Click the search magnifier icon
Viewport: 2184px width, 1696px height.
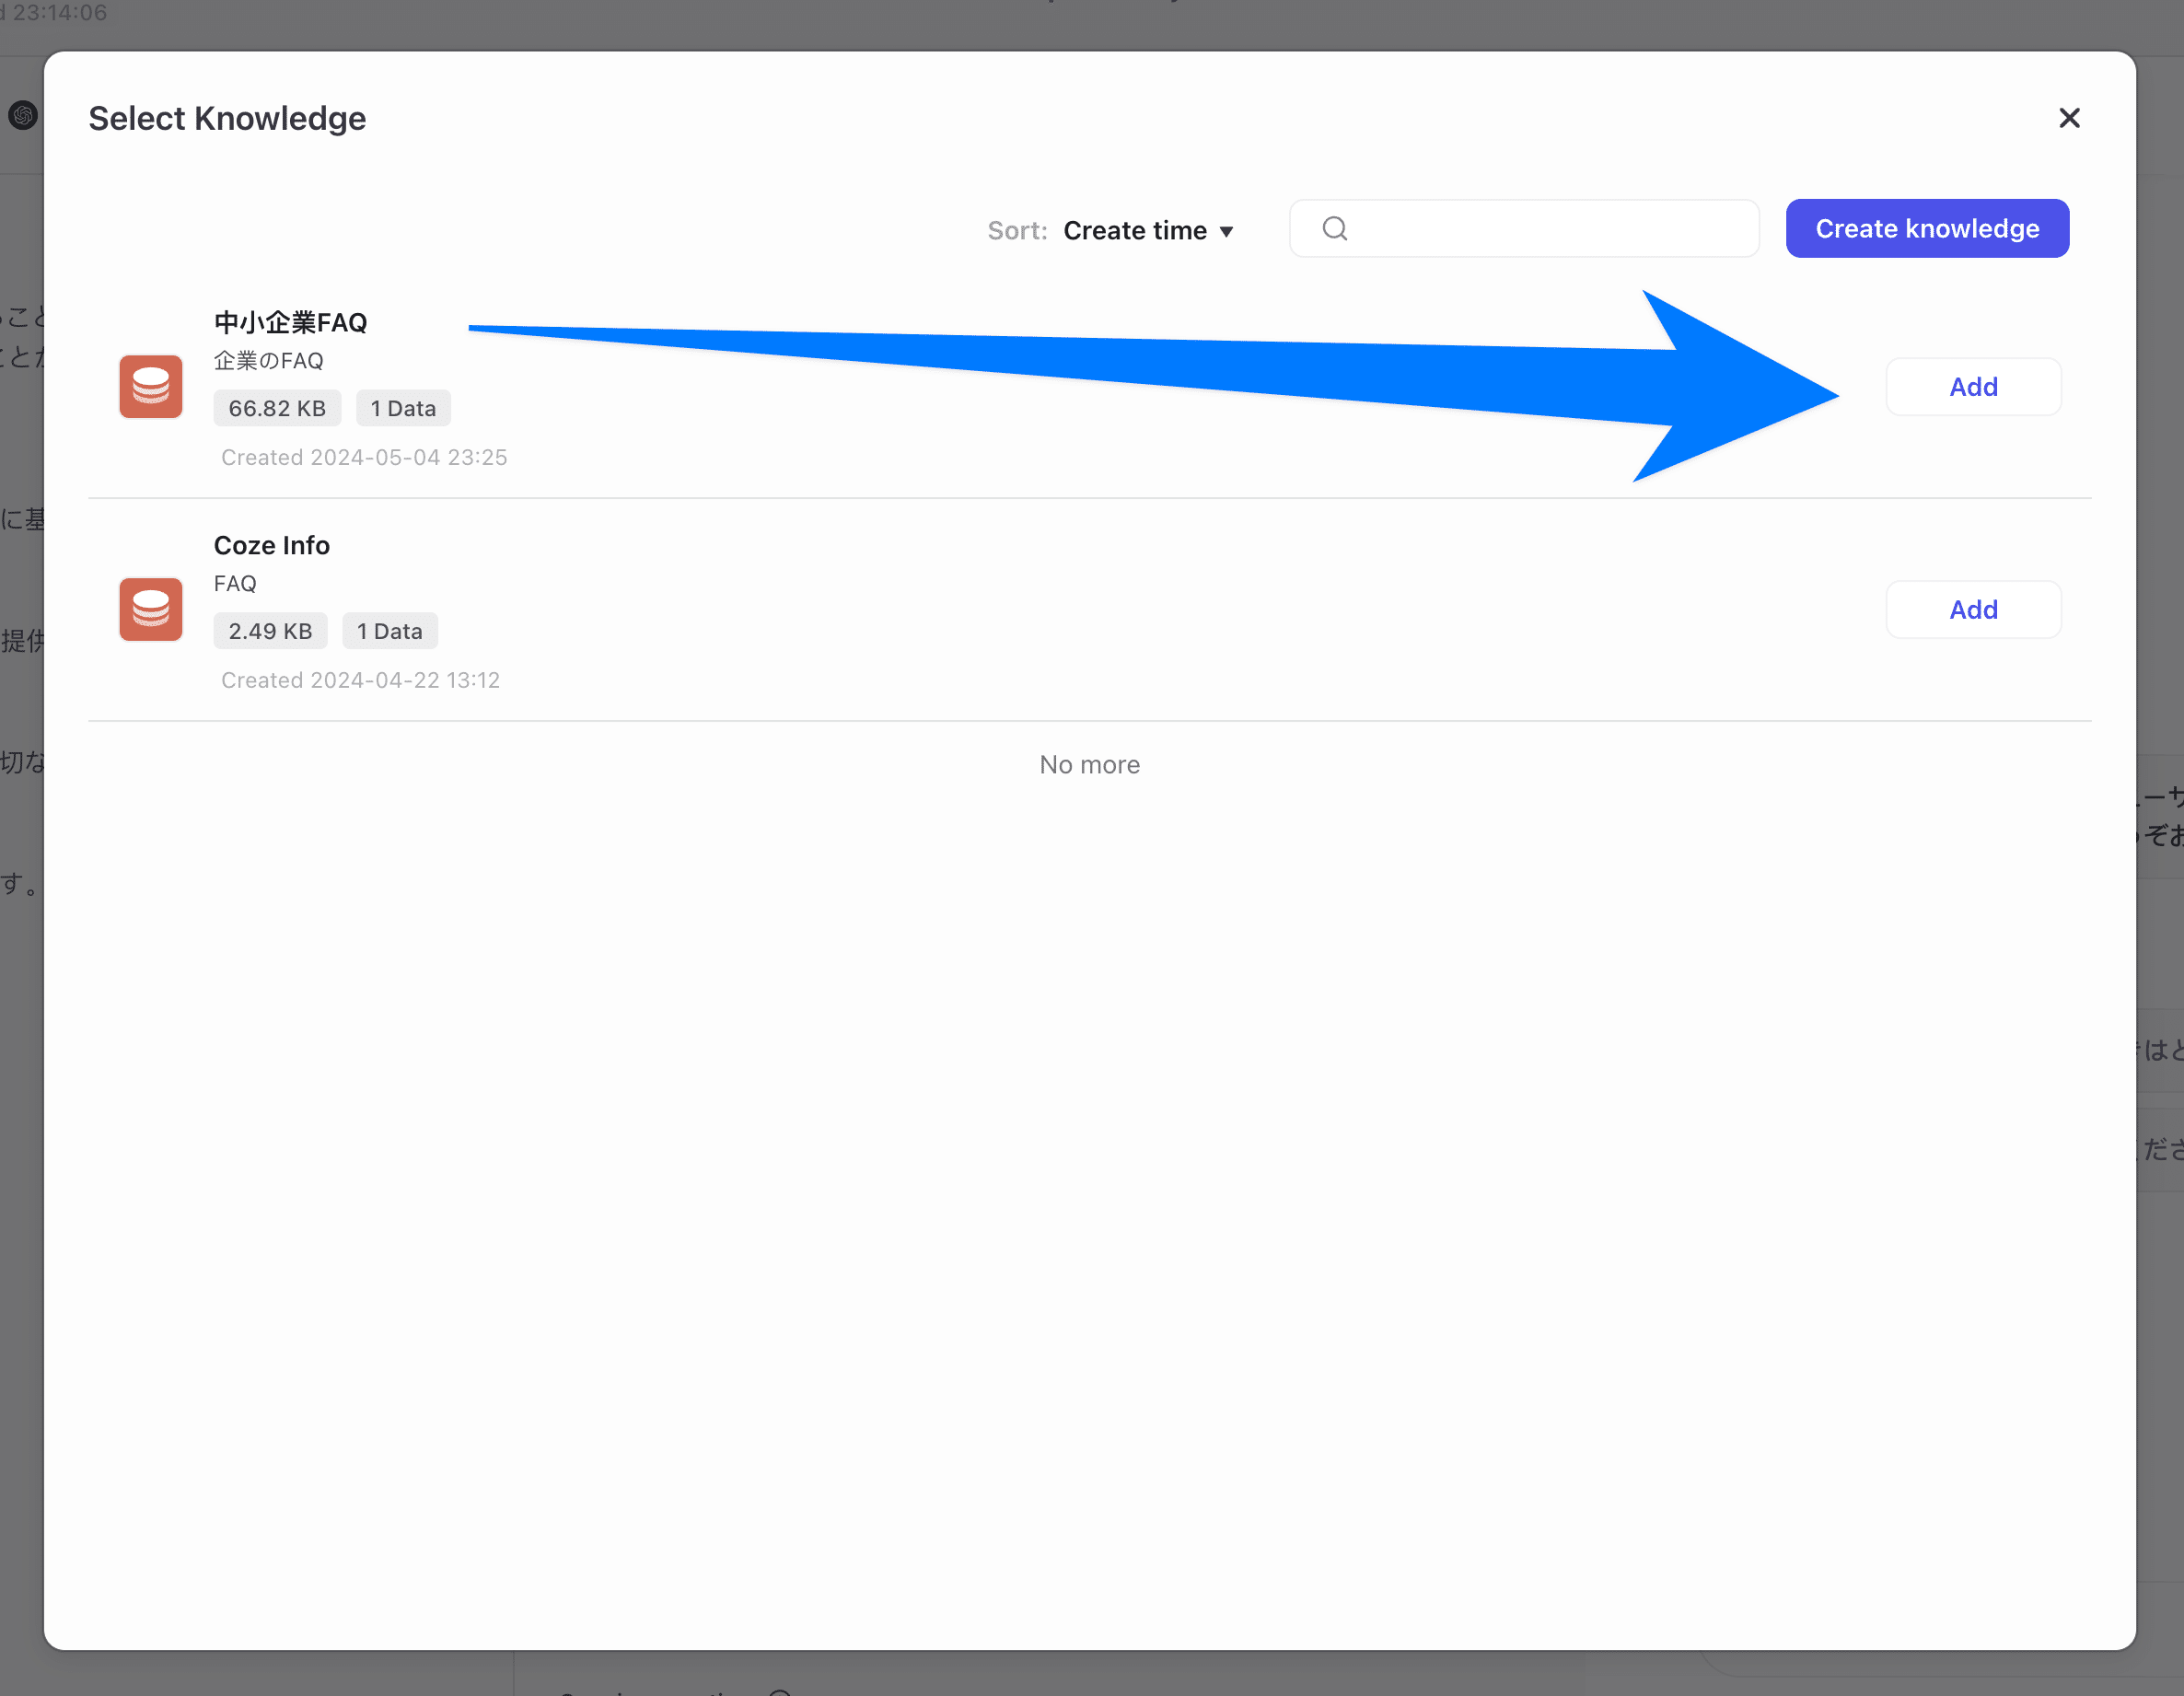(x=1334, y=229)
